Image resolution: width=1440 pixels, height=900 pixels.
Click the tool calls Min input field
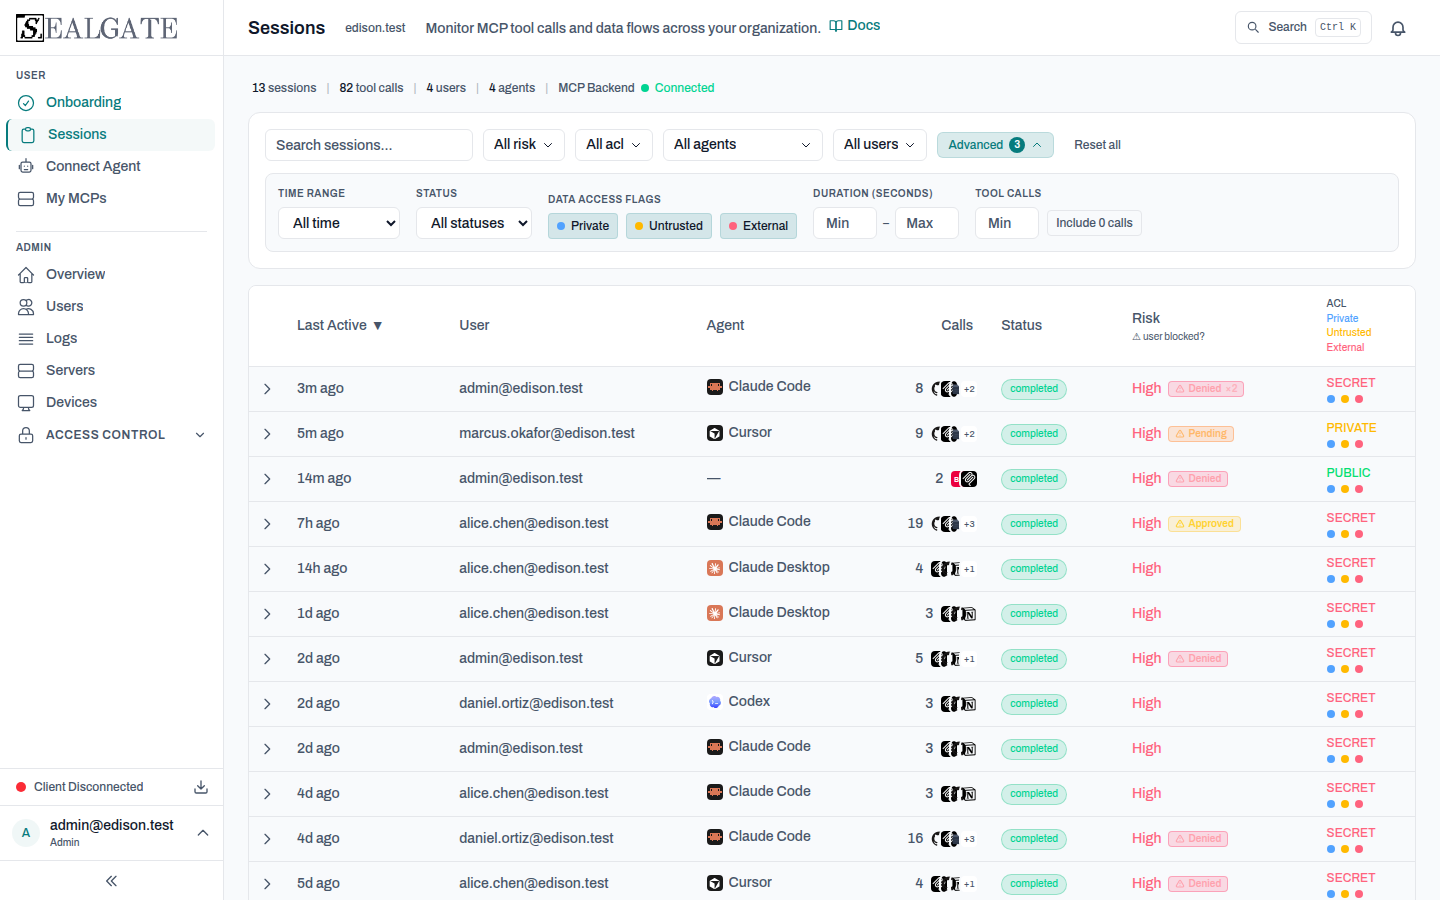[x=1006, y=223]
